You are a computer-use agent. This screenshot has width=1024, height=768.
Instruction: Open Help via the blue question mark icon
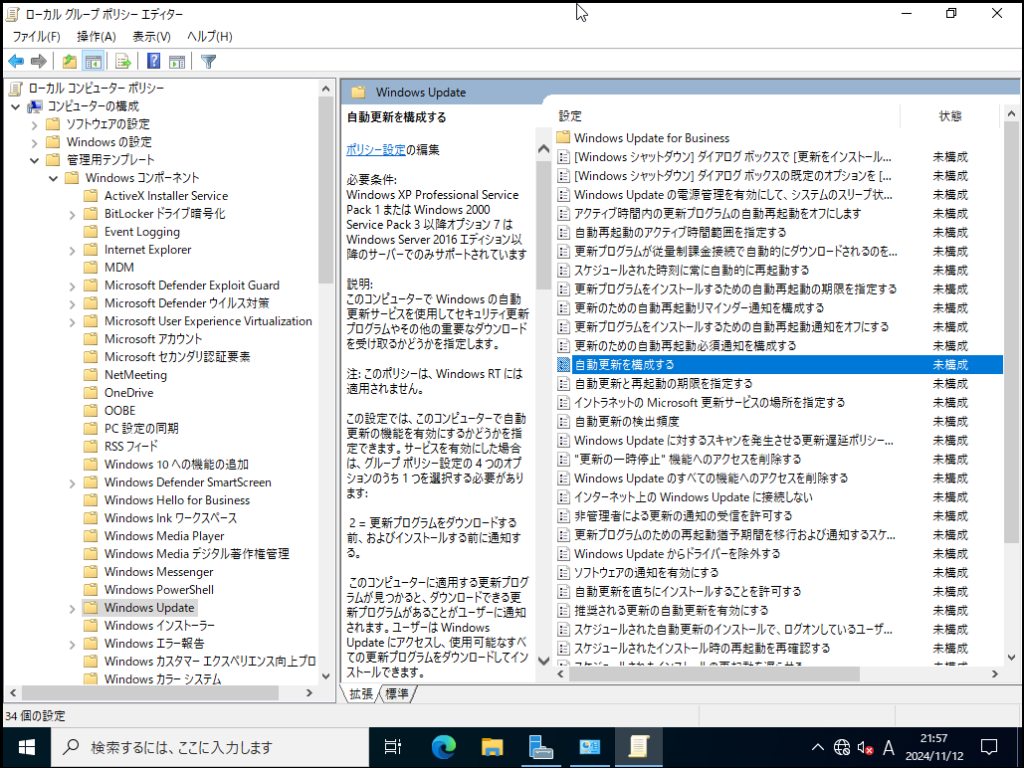click(154, 61)
